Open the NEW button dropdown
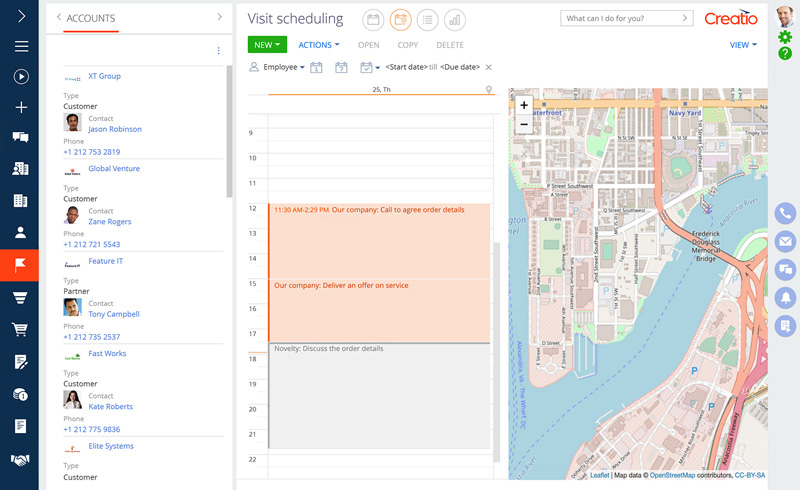Screen dimensions: 800x490 [267, 45]
